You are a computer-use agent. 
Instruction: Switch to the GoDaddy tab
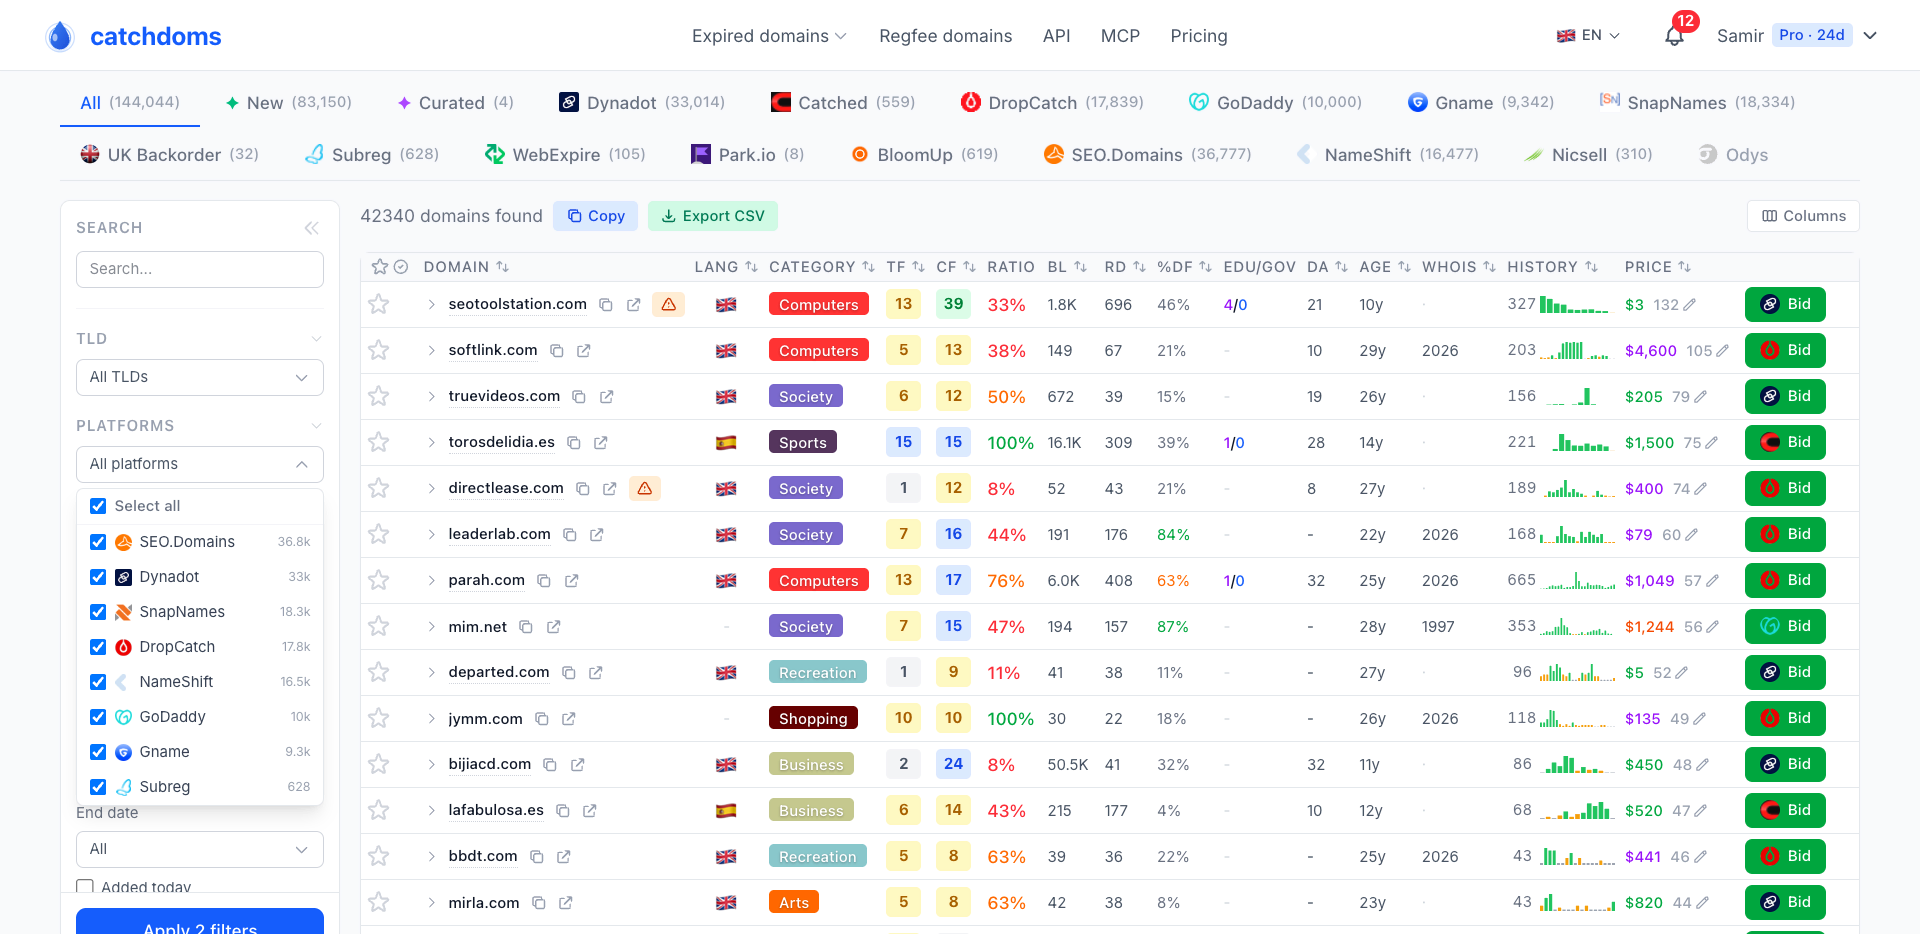click(1275, 102)
